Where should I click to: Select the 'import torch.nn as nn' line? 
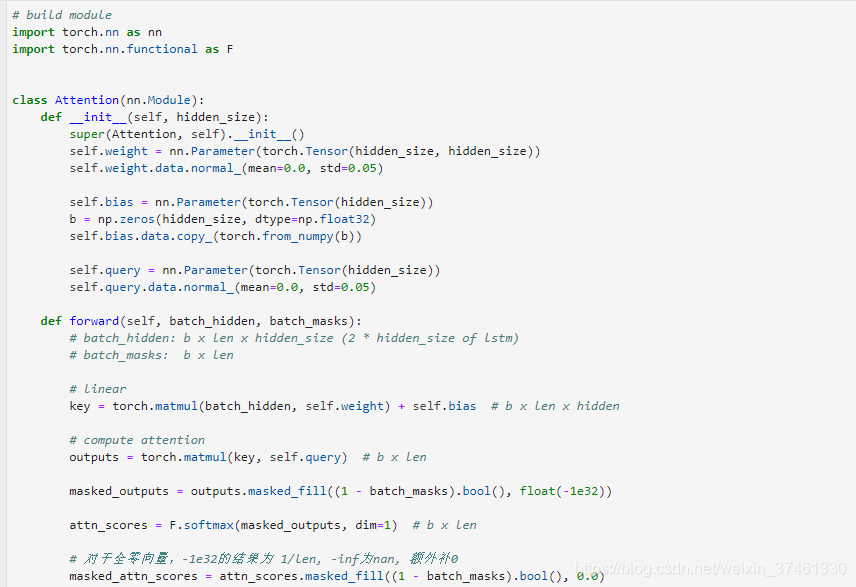click(x=87, y=32)
